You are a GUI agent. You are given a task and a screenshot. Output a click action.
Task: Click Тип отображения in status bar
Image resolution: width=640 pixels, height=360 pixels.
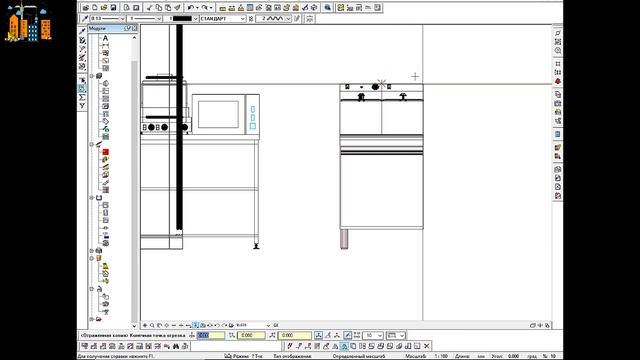pyautogui.click(x=292, y=356)
